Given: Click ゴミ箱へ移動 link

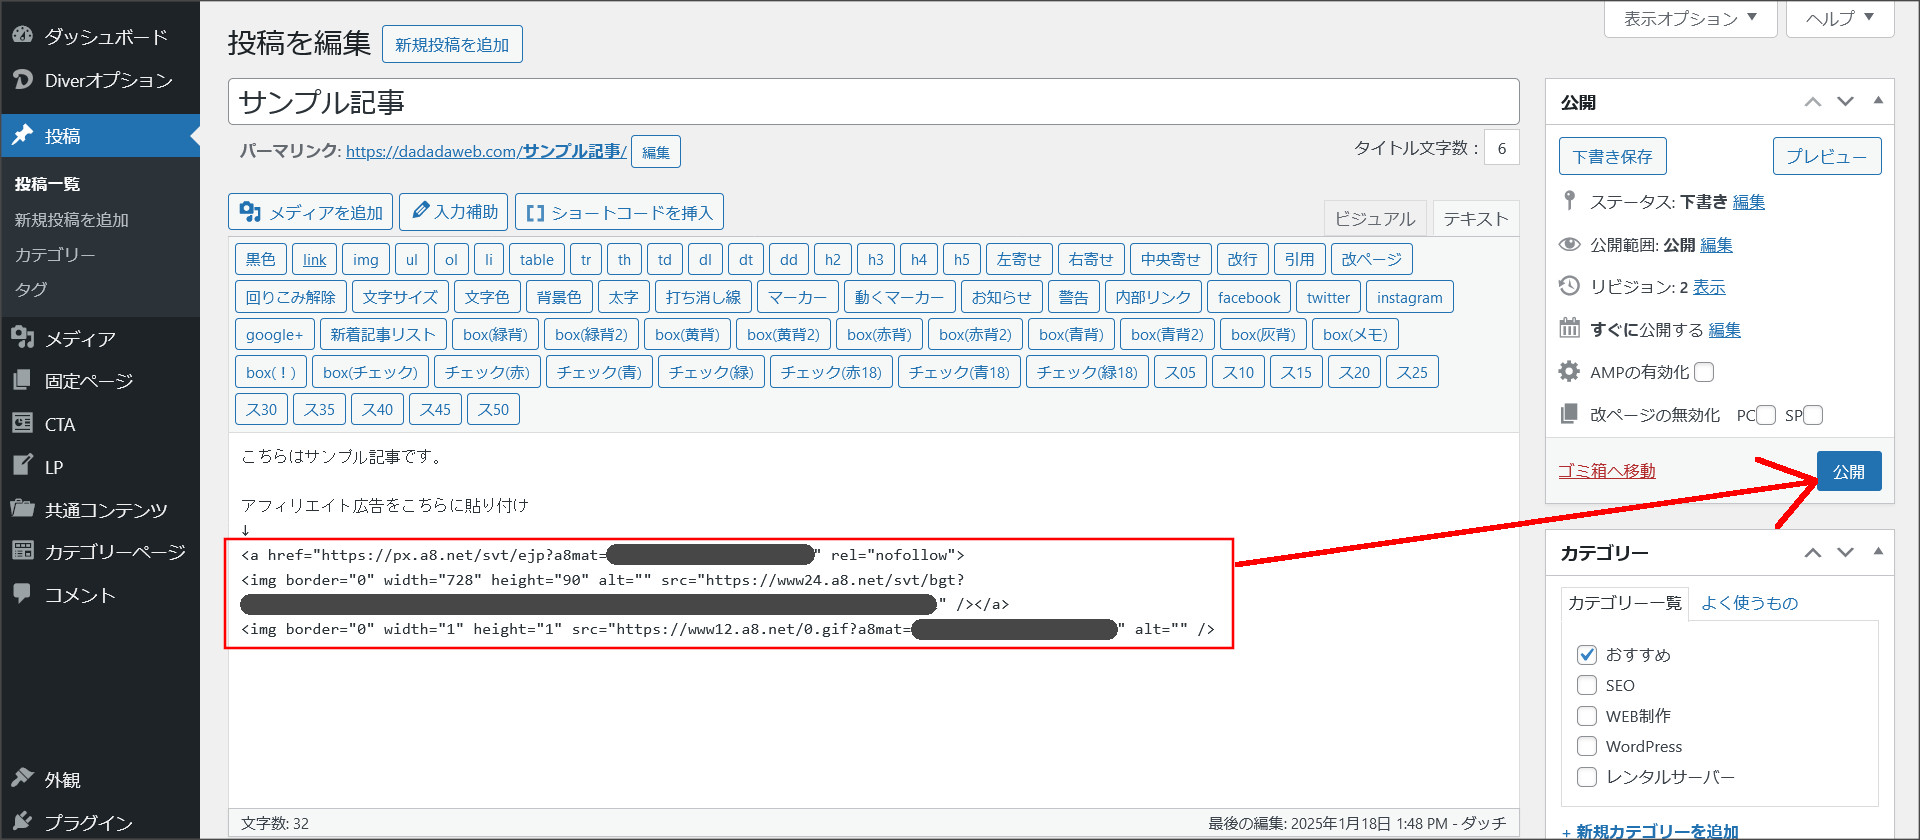Looking at the screenshot, I should point(1607,471).
